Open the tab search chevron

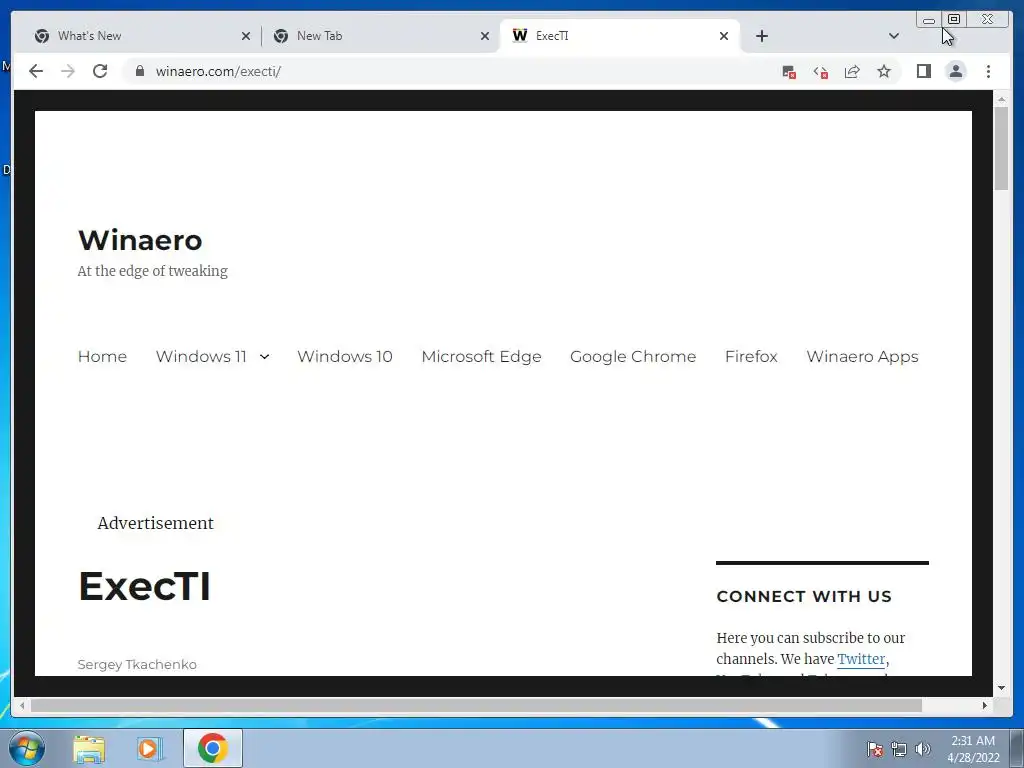894,36
